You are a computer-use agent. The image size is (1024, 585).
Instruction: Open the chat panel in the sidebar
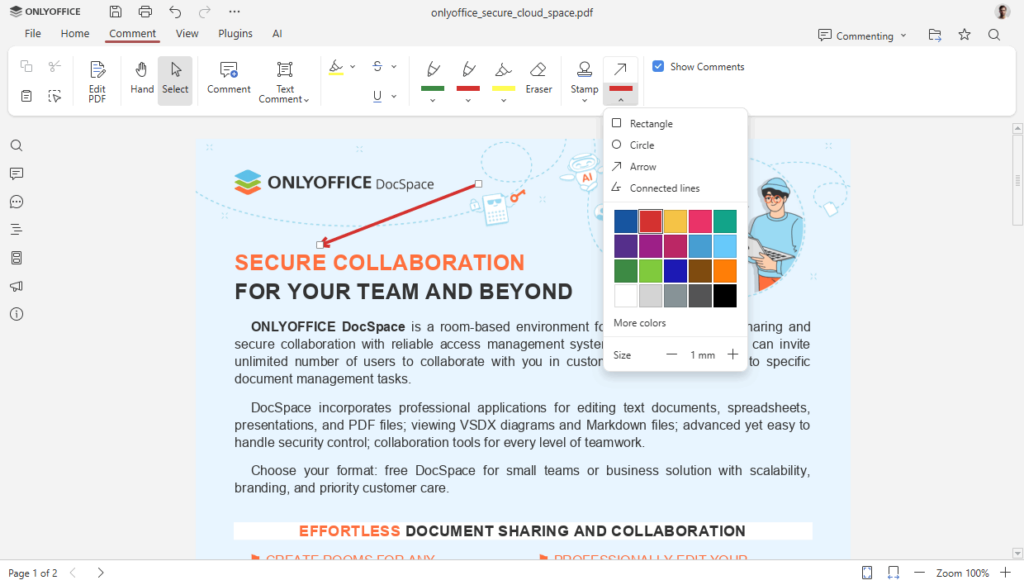point(16,202)
